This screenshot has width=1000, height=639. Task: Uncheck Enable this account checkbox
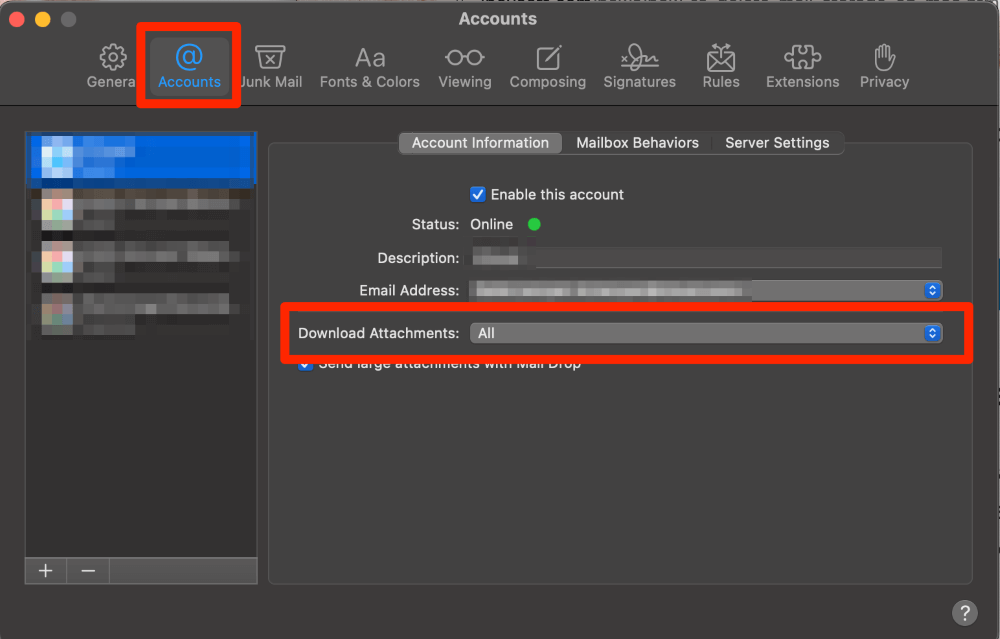(x=478, y=194)
